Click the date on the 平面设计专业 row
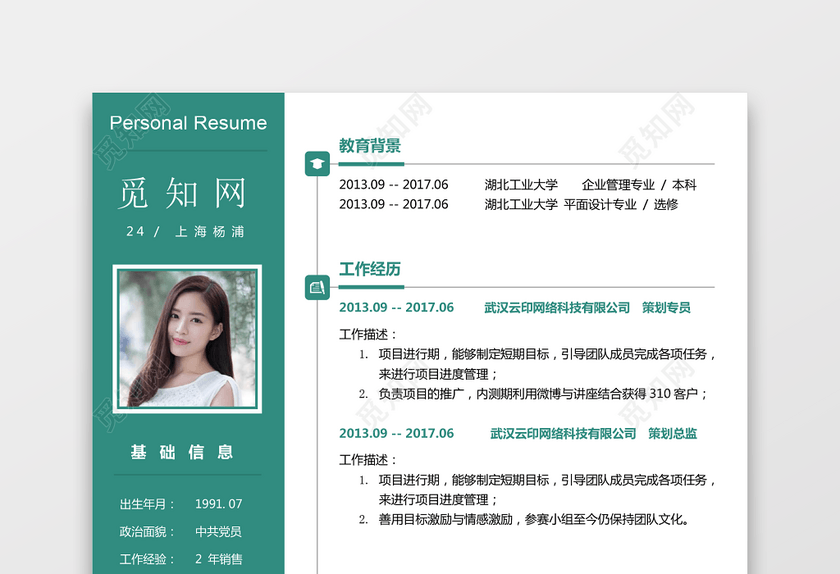 pyautogui.click(x=394, y=204)
